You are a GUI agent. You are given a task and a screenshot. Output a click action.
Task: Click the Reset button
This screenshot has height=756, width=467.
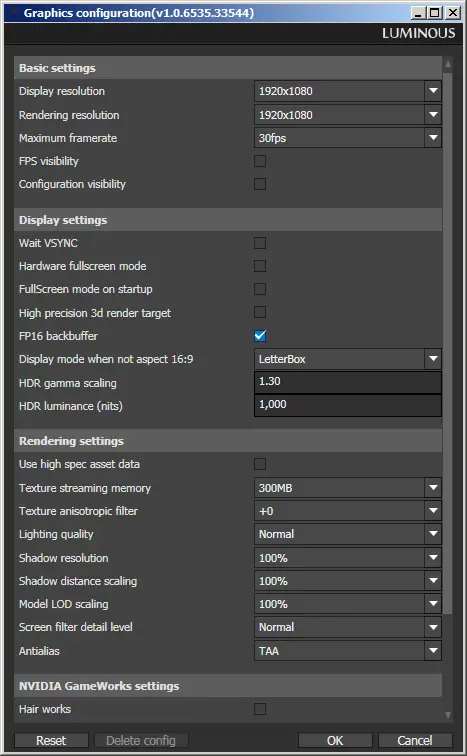(51, 740)
